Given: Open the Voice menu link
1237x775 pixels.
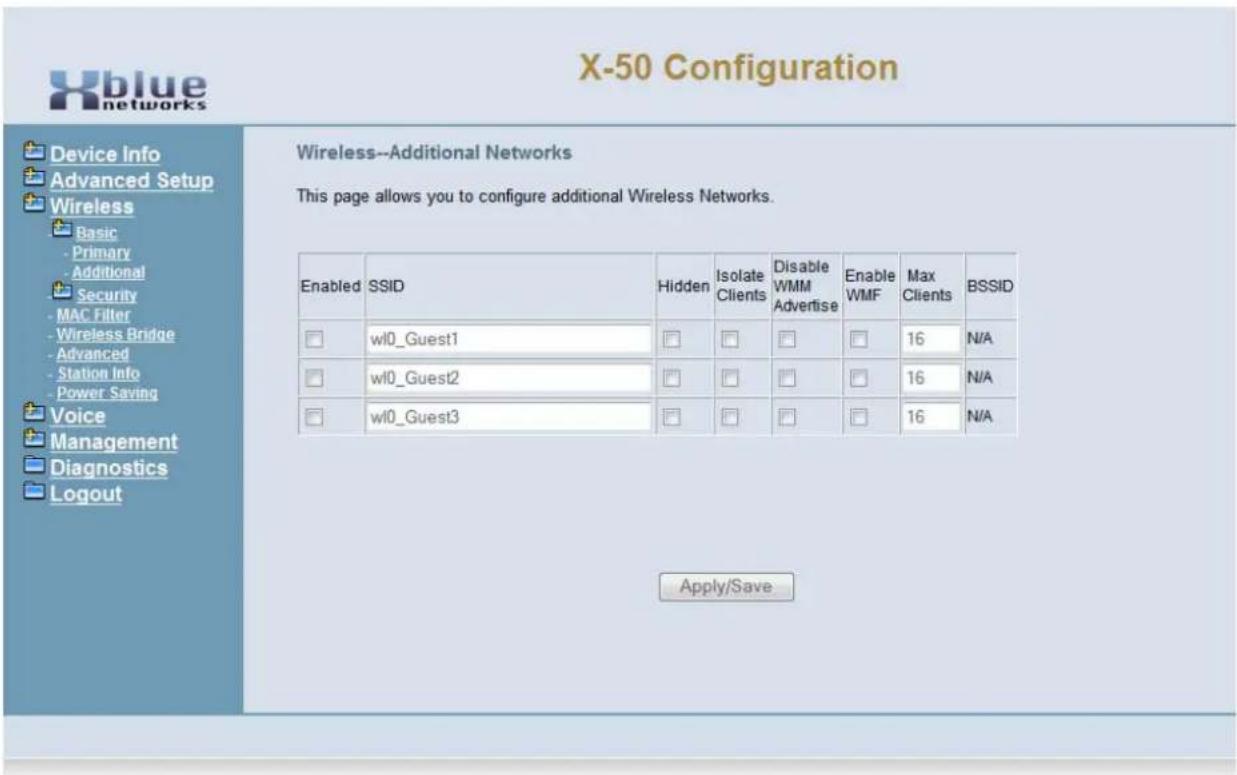Looking at the screenshot, I should (78, 416).
